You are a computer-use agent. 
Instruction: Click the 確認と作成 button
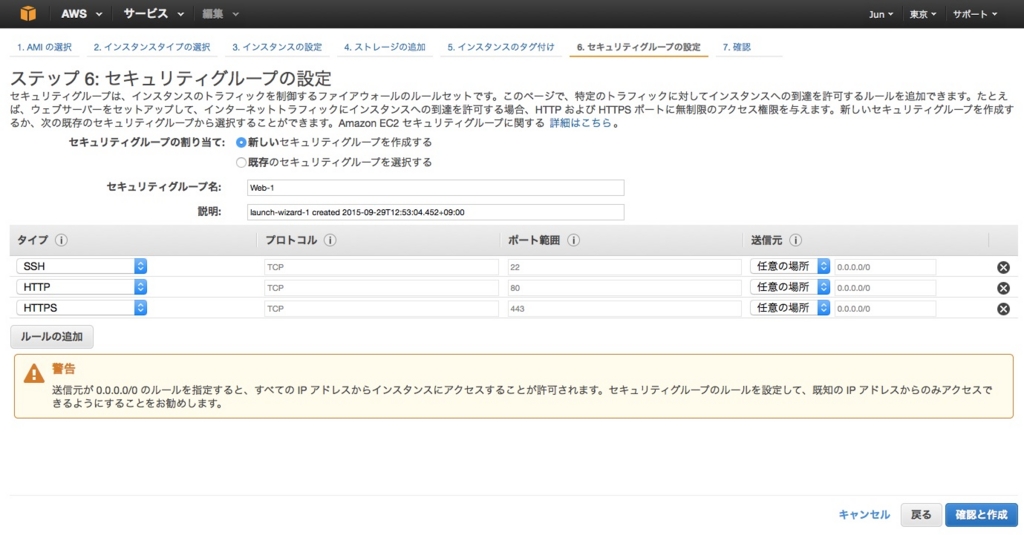tap(981, 515)
